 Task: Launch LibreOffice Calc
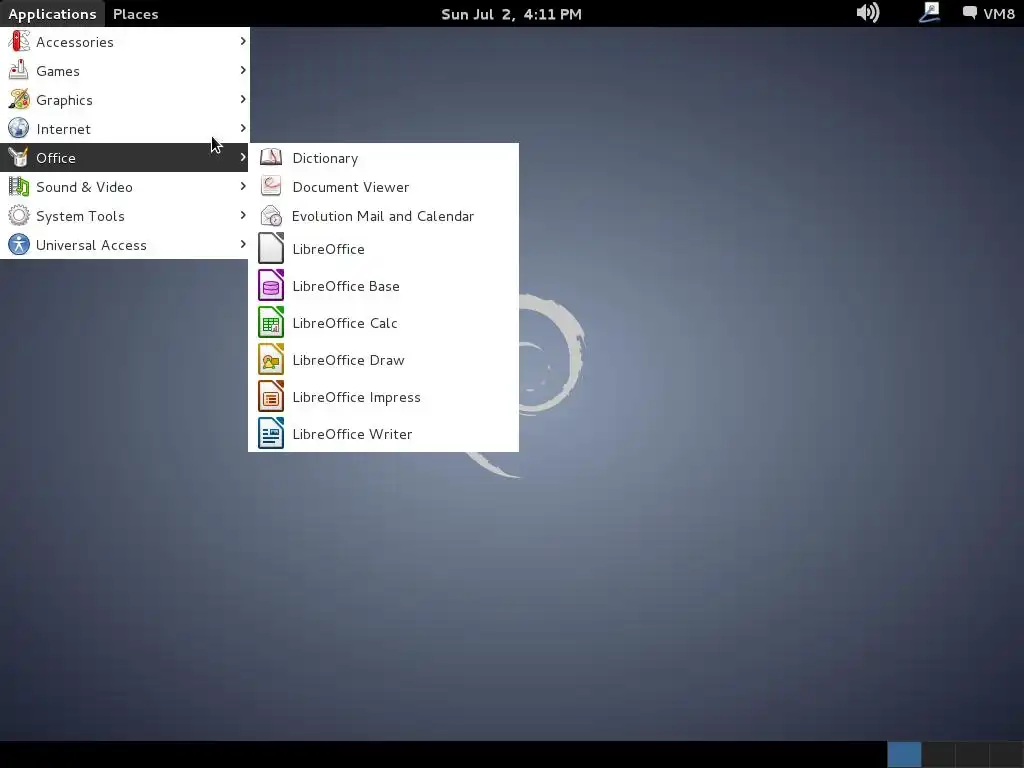(x=383, y=323)
